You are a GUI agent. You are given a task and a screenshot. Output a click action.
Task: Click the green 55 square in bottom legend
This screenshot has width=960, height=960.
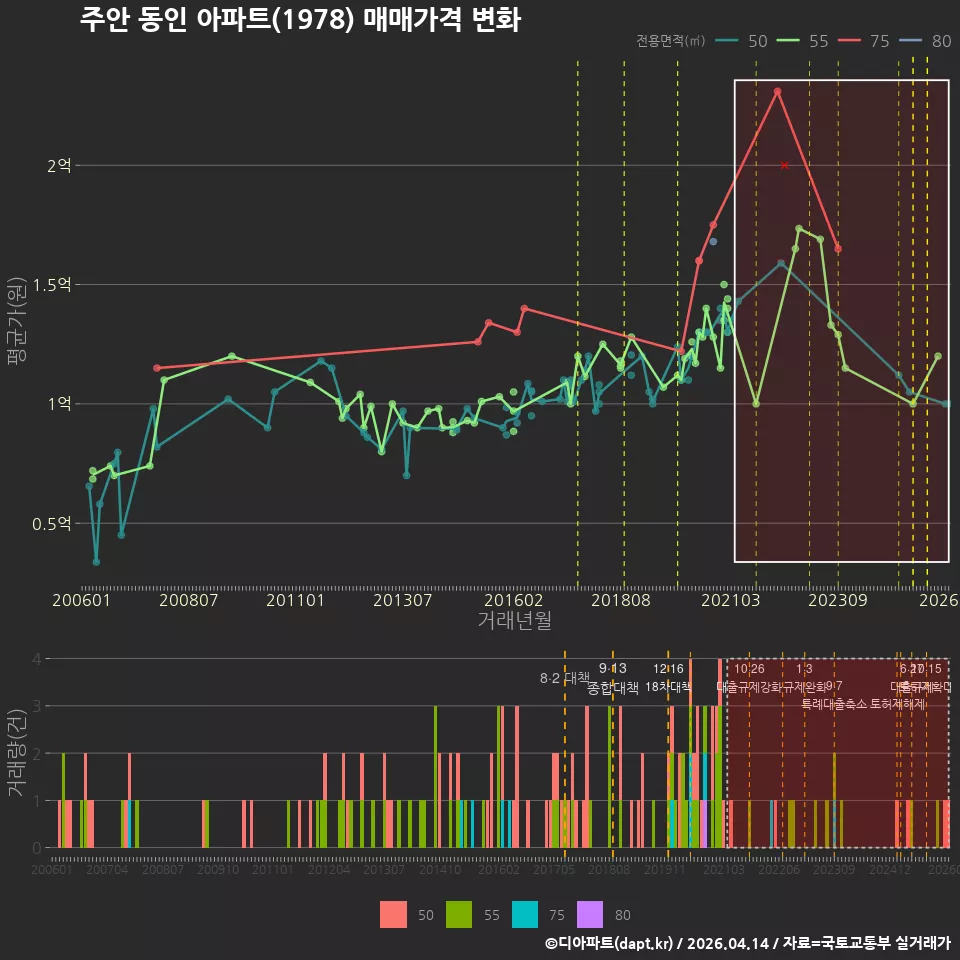coord(459,915)
